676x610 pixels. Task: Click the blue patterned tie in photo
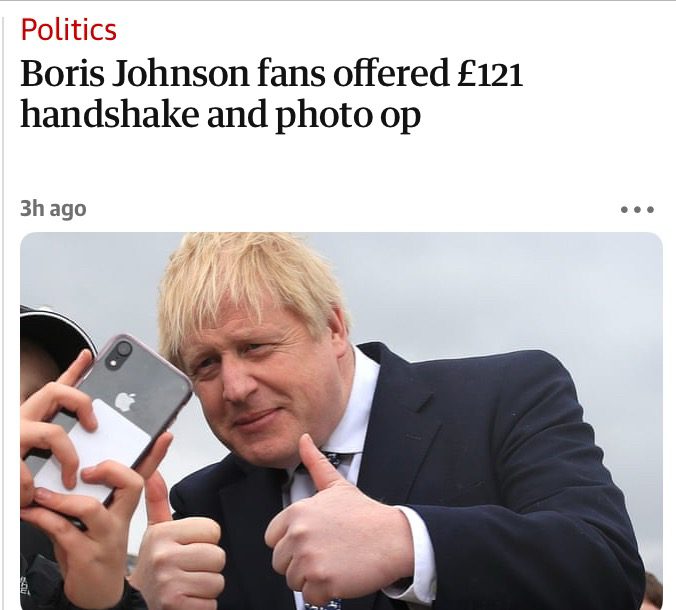333,460
